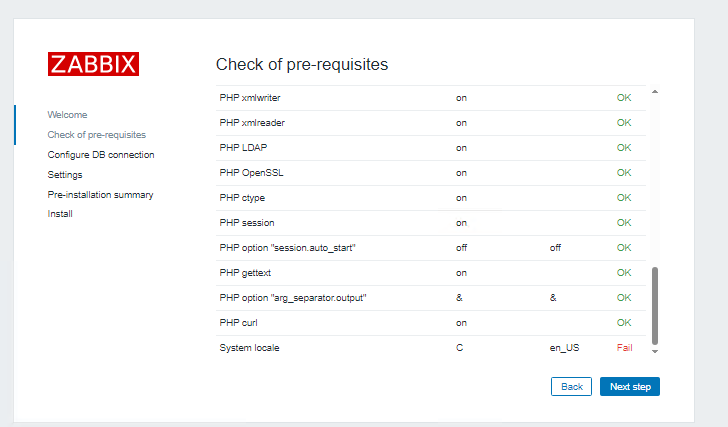Image resolution: width=728 pixels, height=427 pixels.
Task: Click the Back button
Action: pos(571,386)
